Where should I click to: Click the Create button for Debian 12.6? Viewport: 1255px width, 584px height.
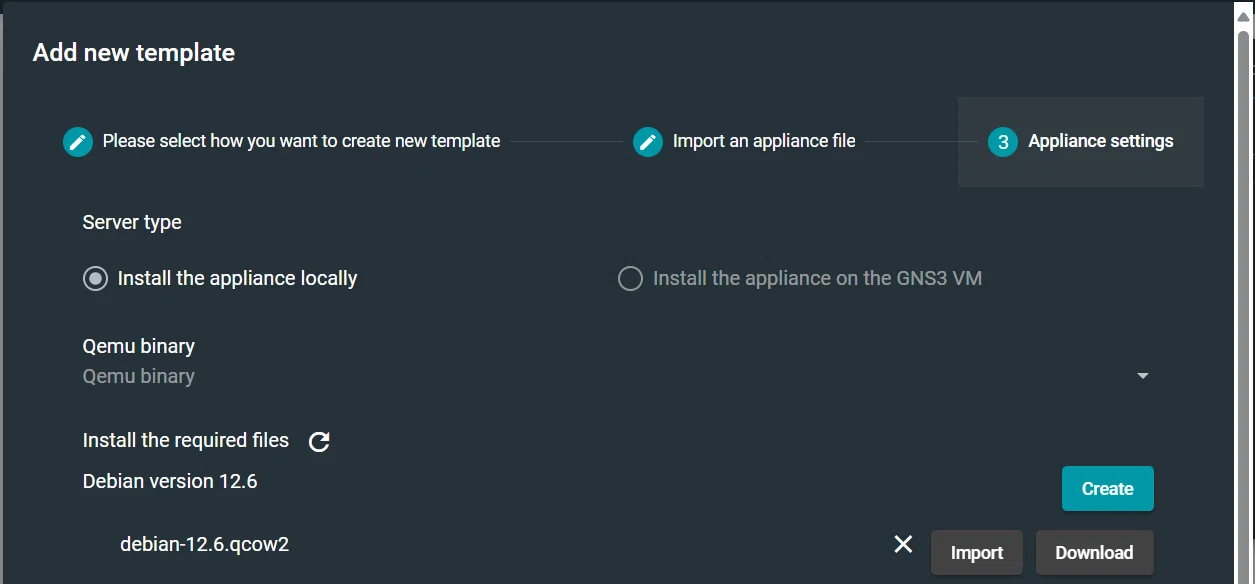click(x=1108, y=489)
